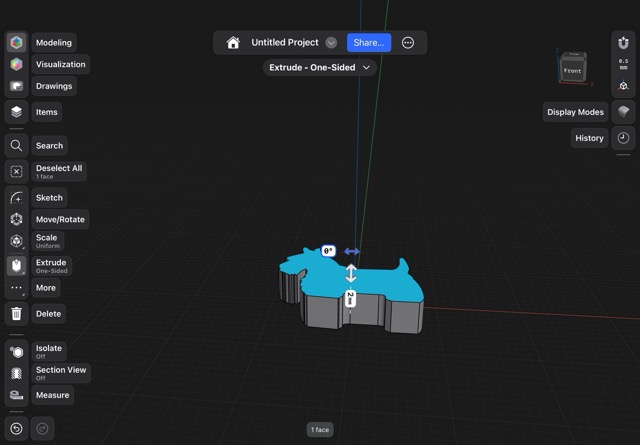Click the Search magnifier icon
This screenshot has height=445, width=640.
[16, 145]
